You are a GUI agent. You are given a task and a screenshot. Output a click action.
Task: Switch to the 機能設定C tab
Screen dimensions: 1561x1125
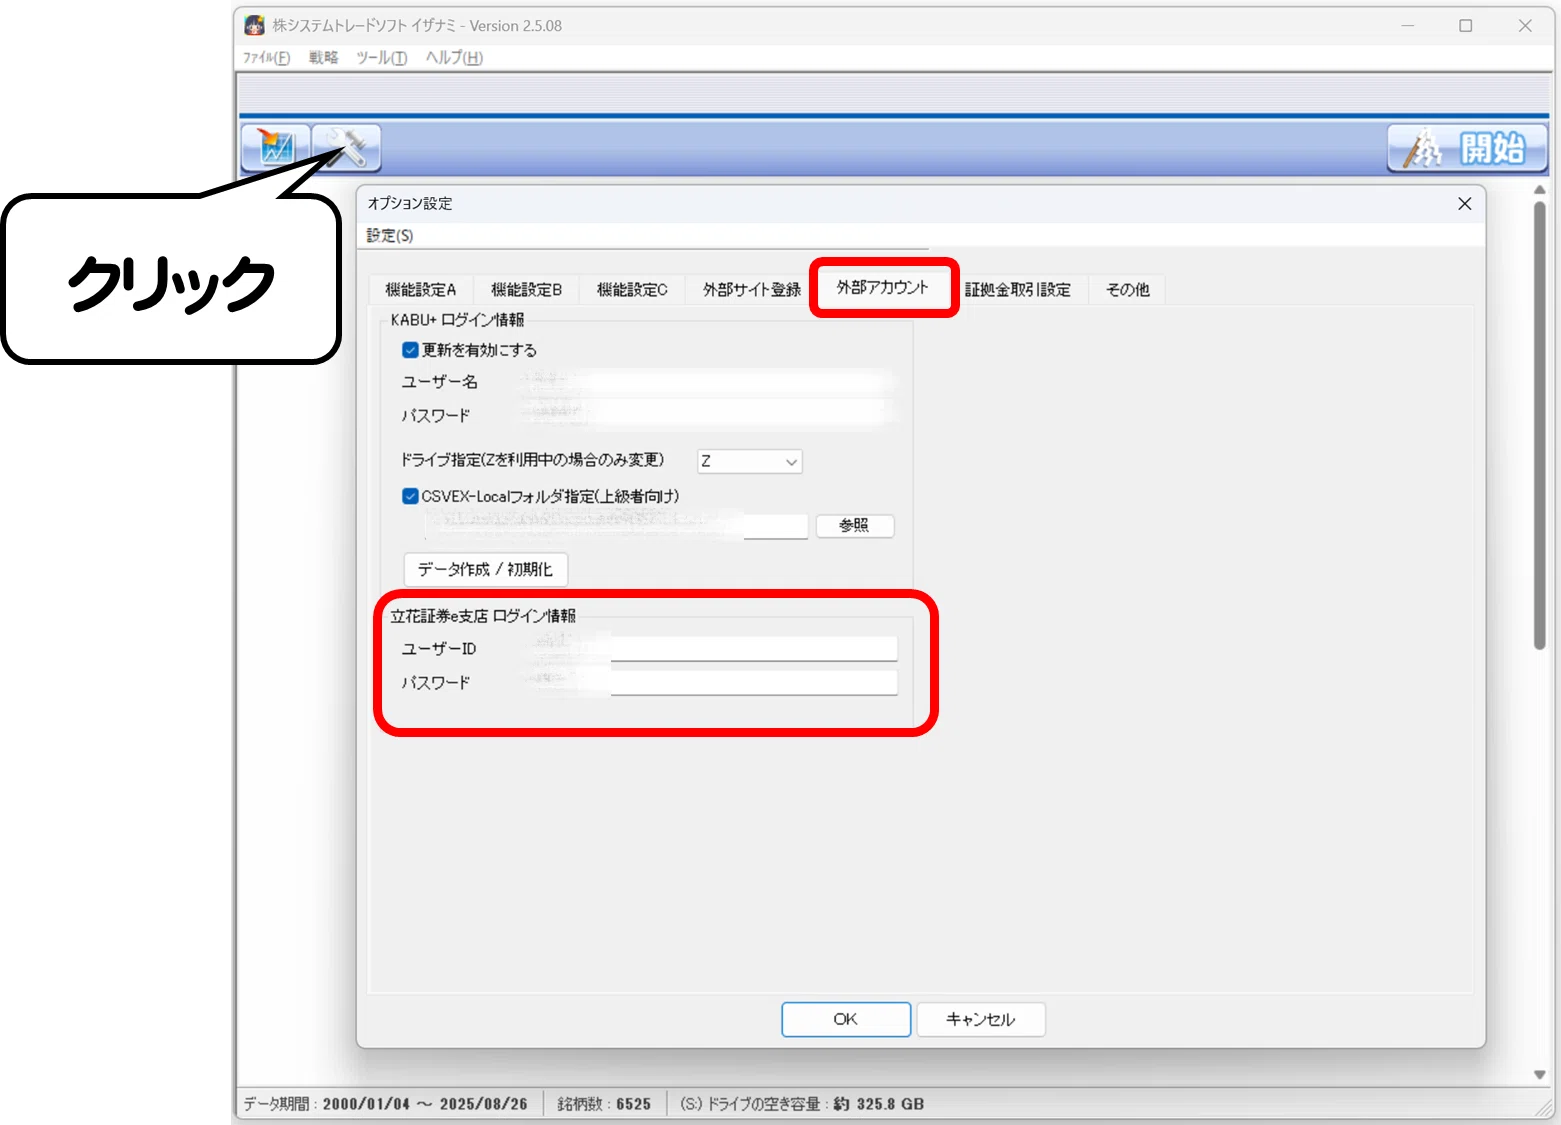pos(632,290)
